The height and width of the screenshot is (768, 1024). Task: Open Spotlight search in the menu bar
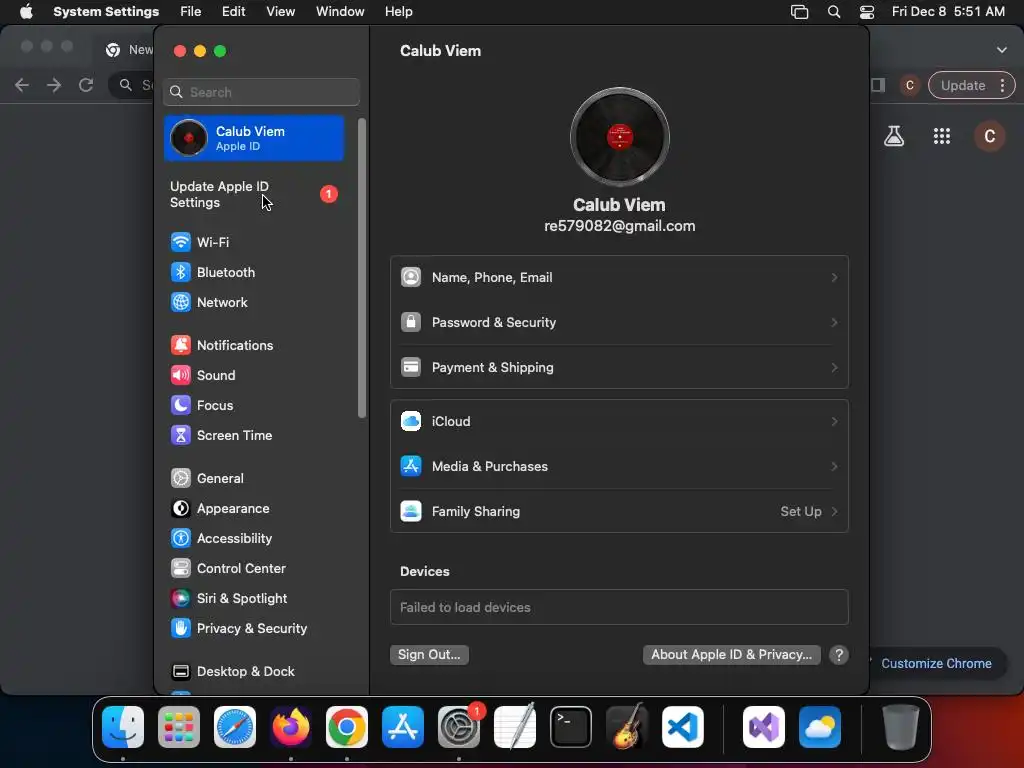click(x=834, y=12)
